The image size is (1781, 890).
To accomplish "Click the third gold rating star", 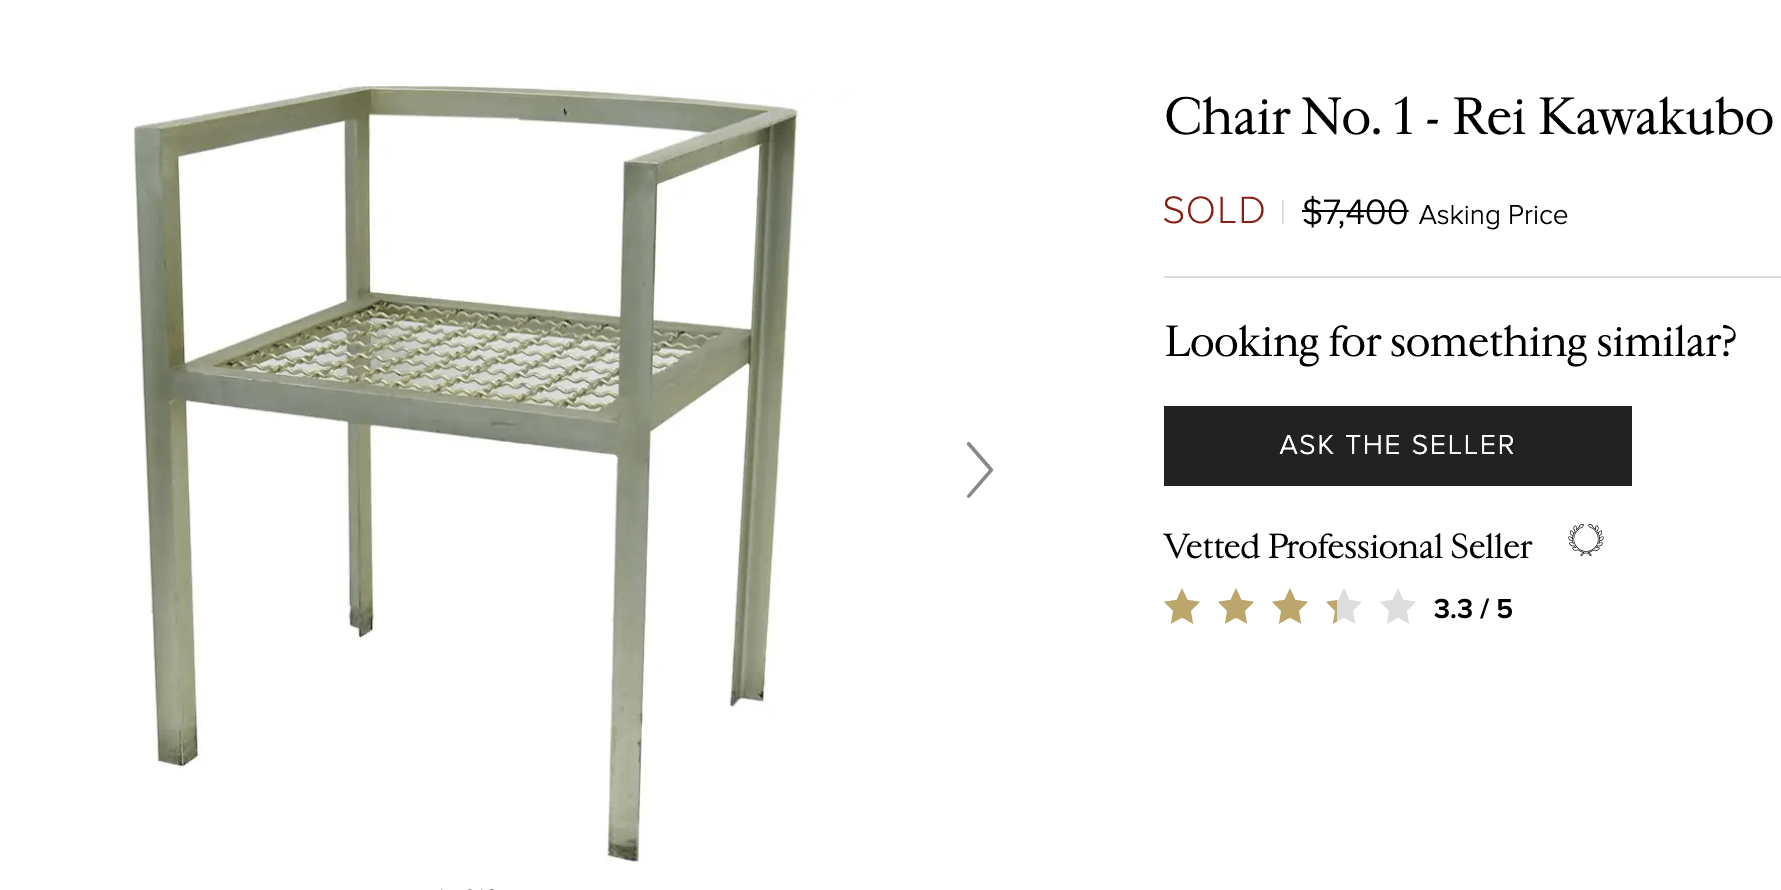I will [x=1290, y=607].
